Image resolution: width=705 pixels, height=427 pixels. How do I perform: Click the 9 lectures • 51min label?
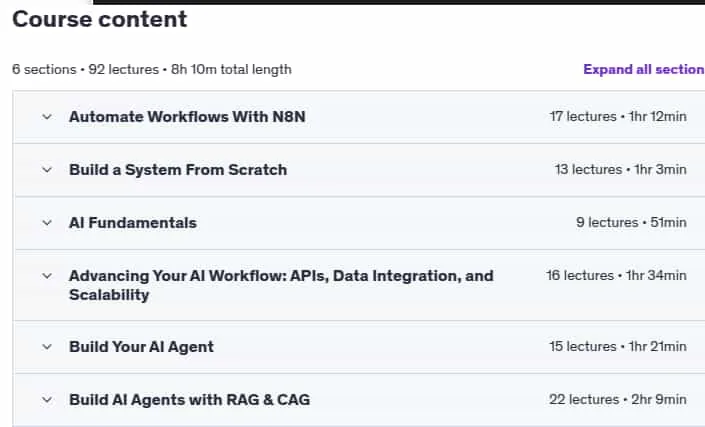(x=631, y=222)
